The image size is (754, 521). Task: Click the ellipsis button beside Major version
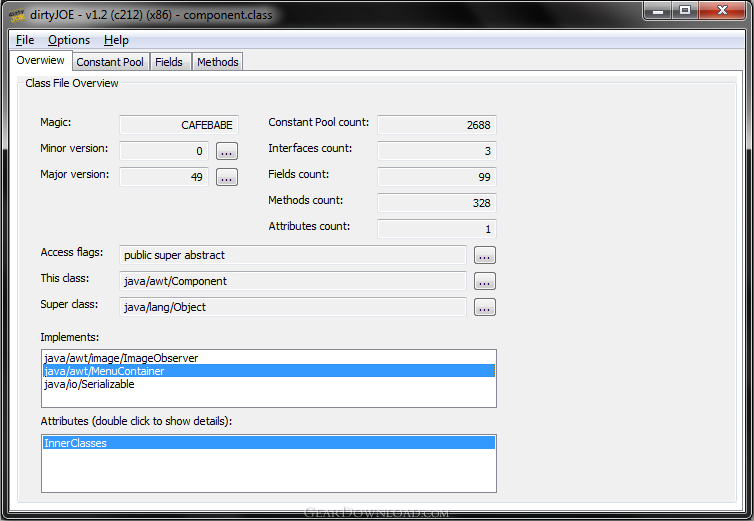pos(227,177)
